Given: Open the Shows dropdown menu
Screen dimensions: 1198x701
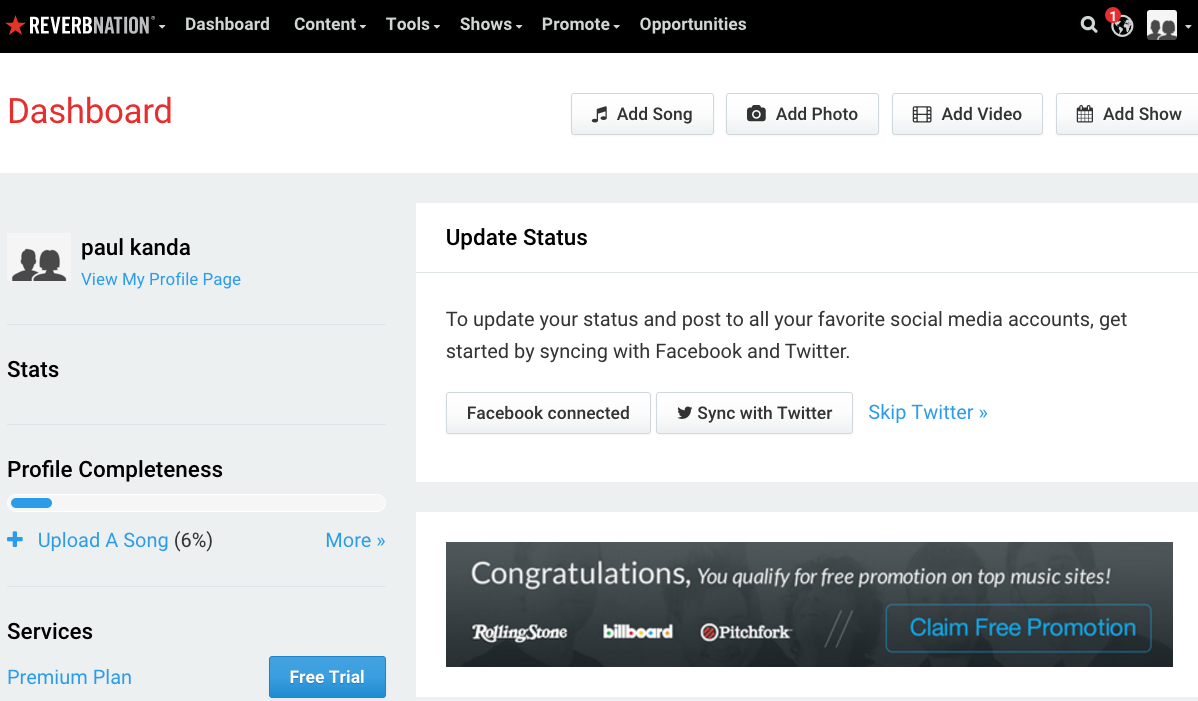Looking at the screenshot, I should tap(491, 24).
